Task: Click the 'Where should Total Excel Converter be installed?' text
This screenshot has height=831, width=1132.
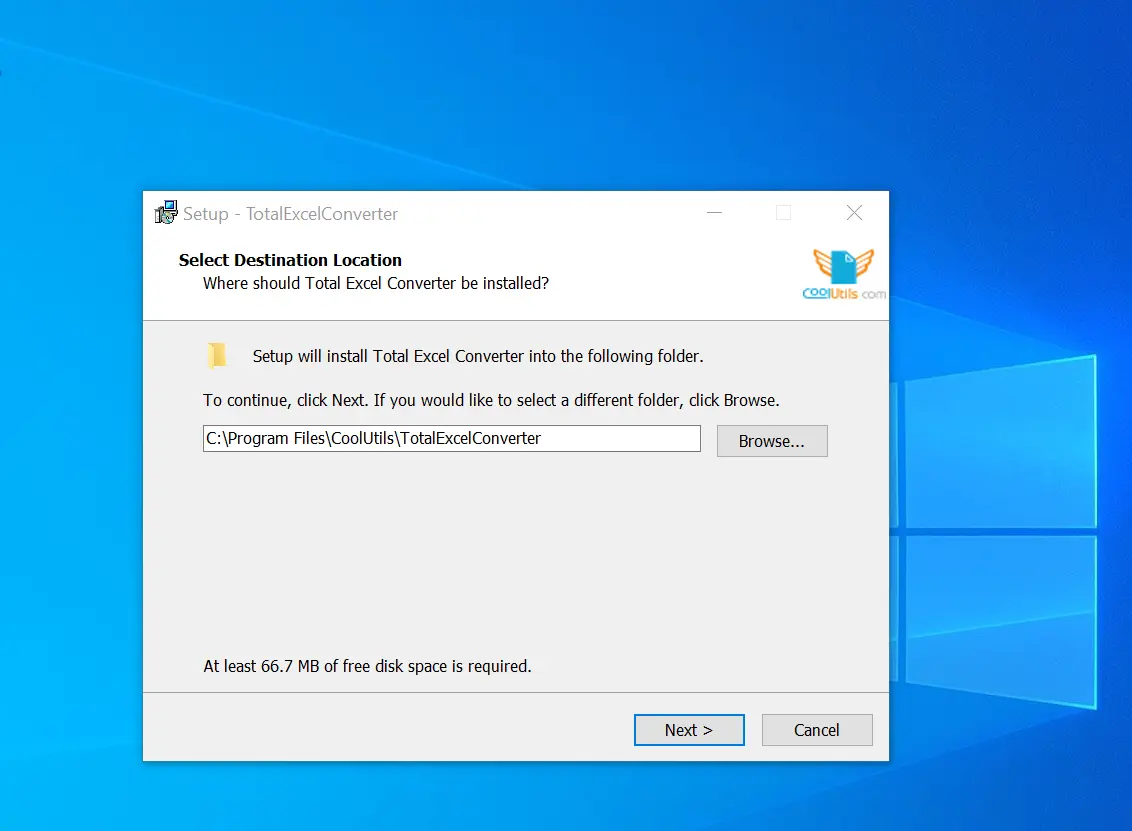Action: tap(375, 283)
